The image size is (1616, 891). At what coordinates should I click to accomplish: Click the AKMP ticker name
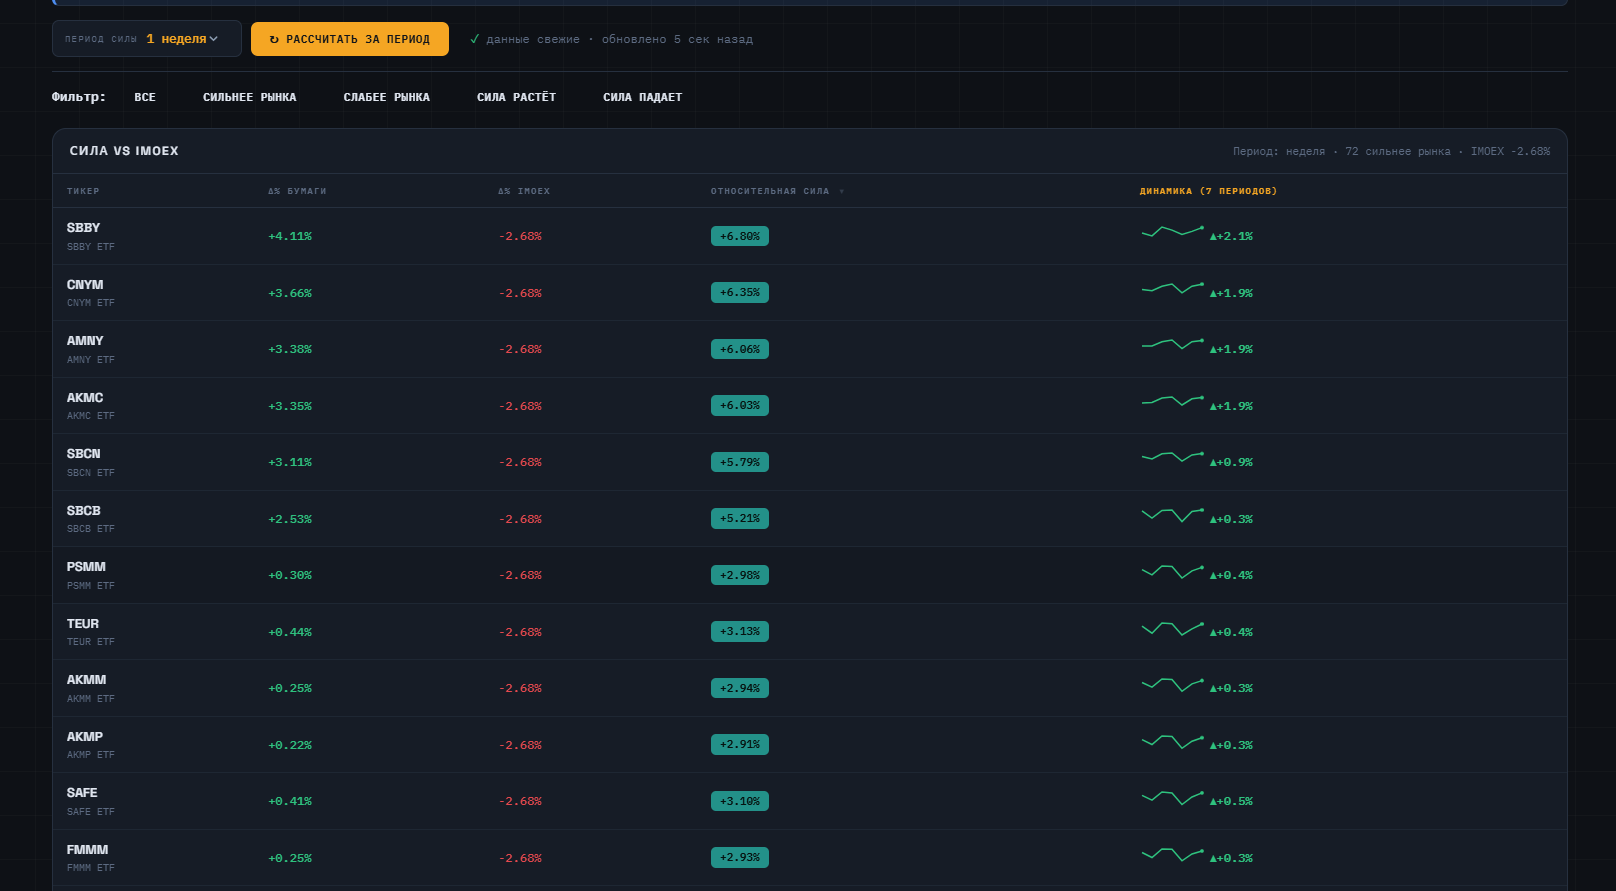[x=85, y=737]
